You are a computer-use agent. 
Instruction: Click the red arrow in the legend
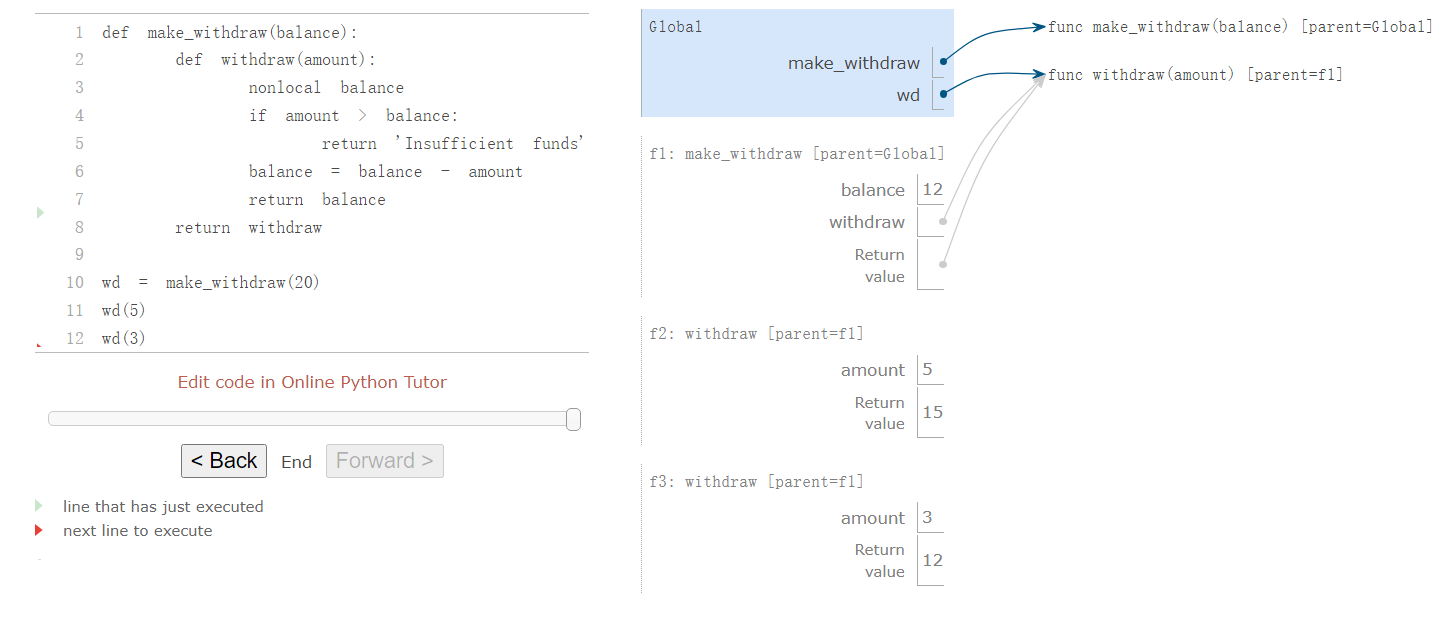[39, 530]
